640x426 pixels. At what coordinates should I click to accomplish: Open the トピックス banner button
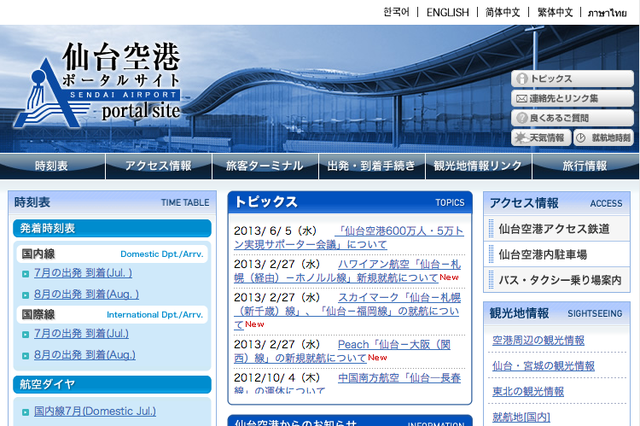coord(572,79)
